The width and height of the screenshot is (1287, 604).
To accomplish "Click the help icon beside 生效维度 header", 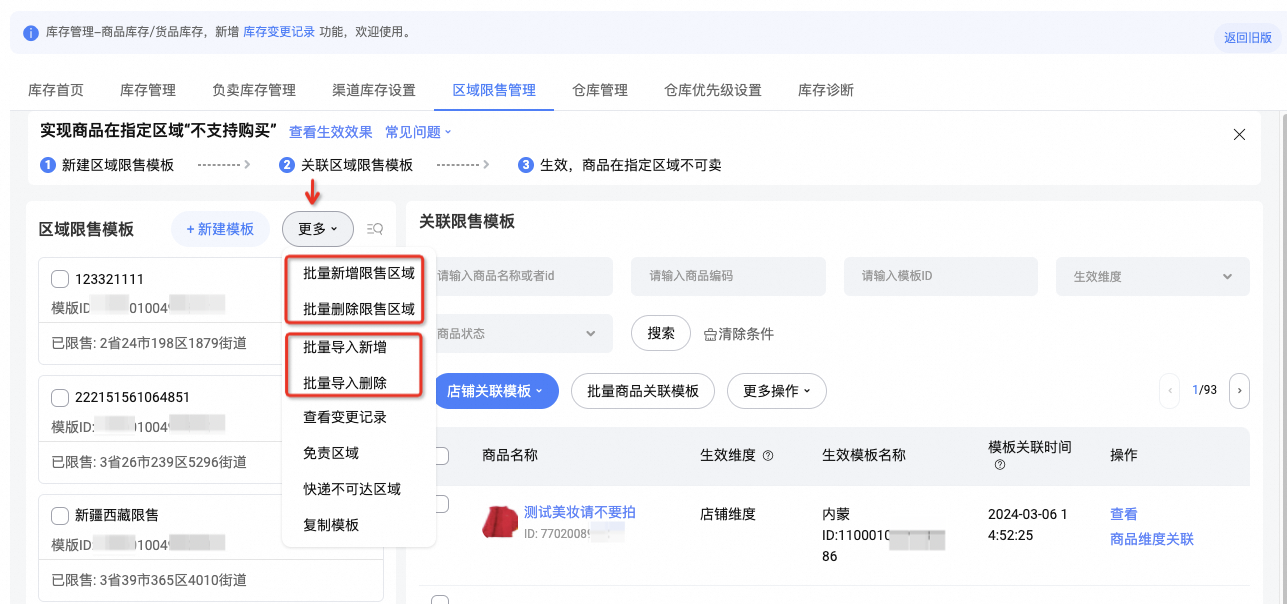I will pyautogui.click(x=768, y=456).
